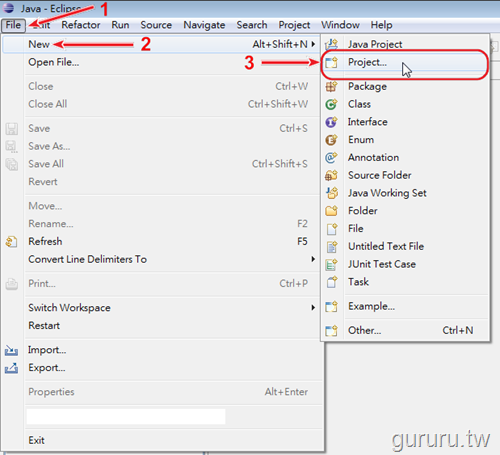Click the yellow Folder icon
Viewport: 500px width, 455px height.
point(331,211)
